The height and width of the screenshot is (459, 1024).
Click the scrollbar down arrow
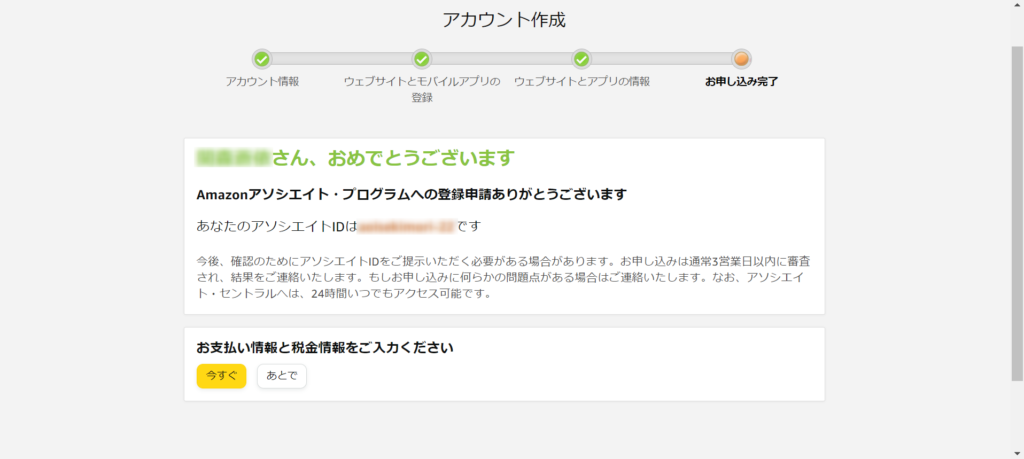pos(1017,453)
